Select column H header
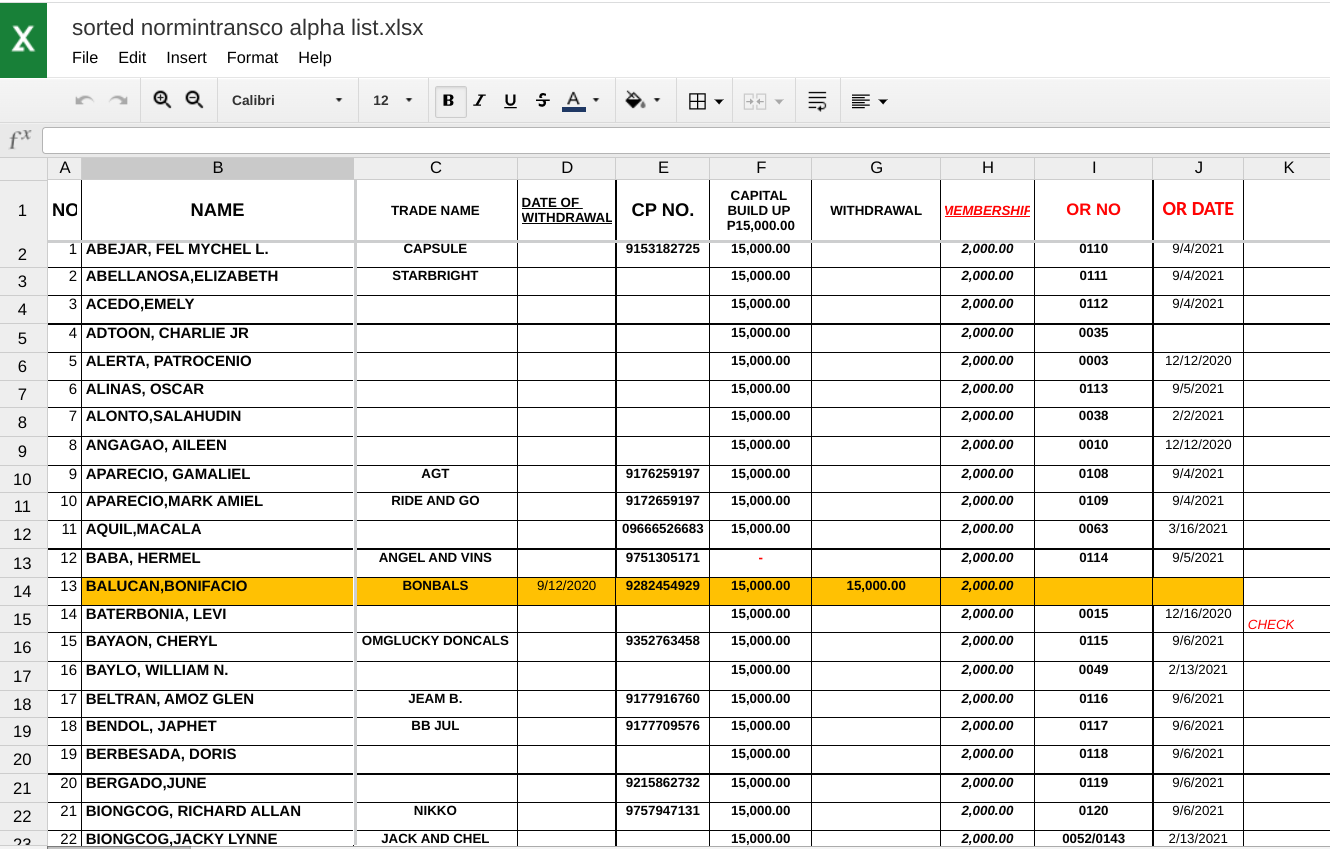The height and width of the screenshot is (849, 1330). coord(988,168)
